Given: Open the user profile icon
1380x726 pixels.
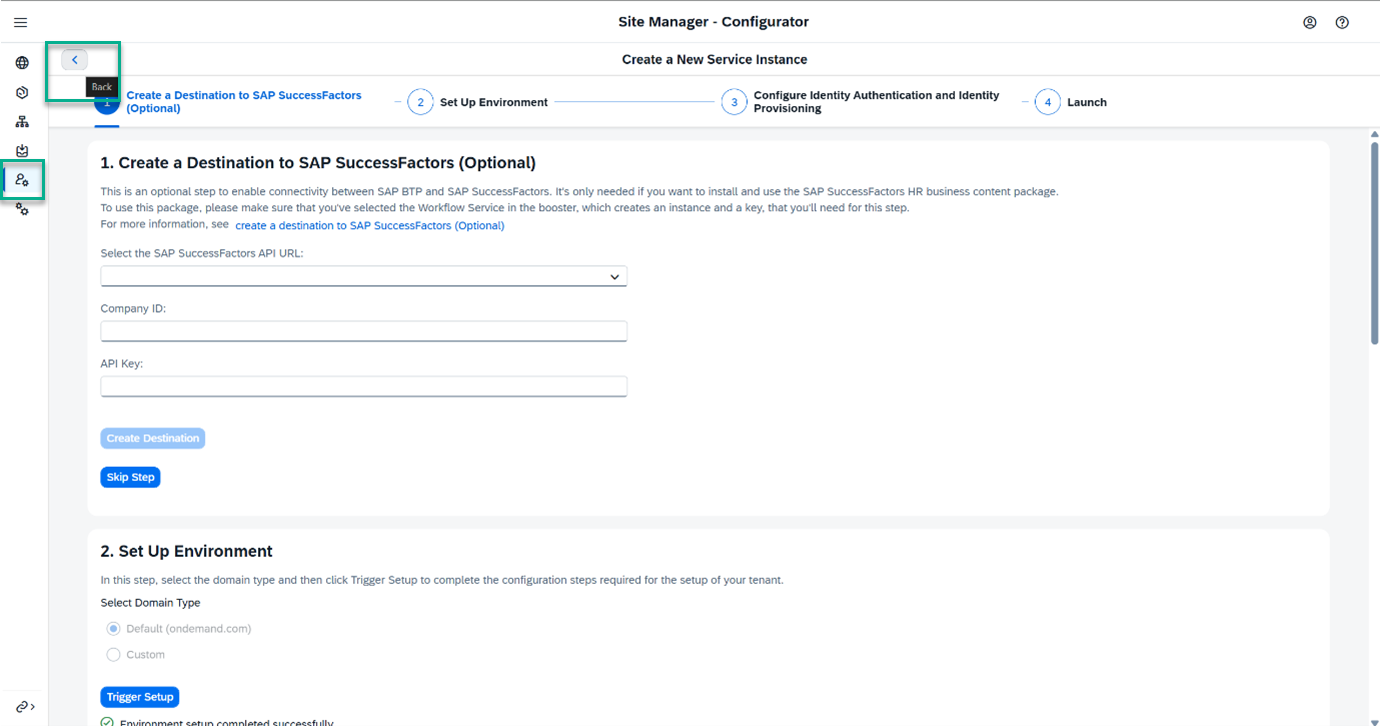Looking at the screenshot, I should 1309,22.
